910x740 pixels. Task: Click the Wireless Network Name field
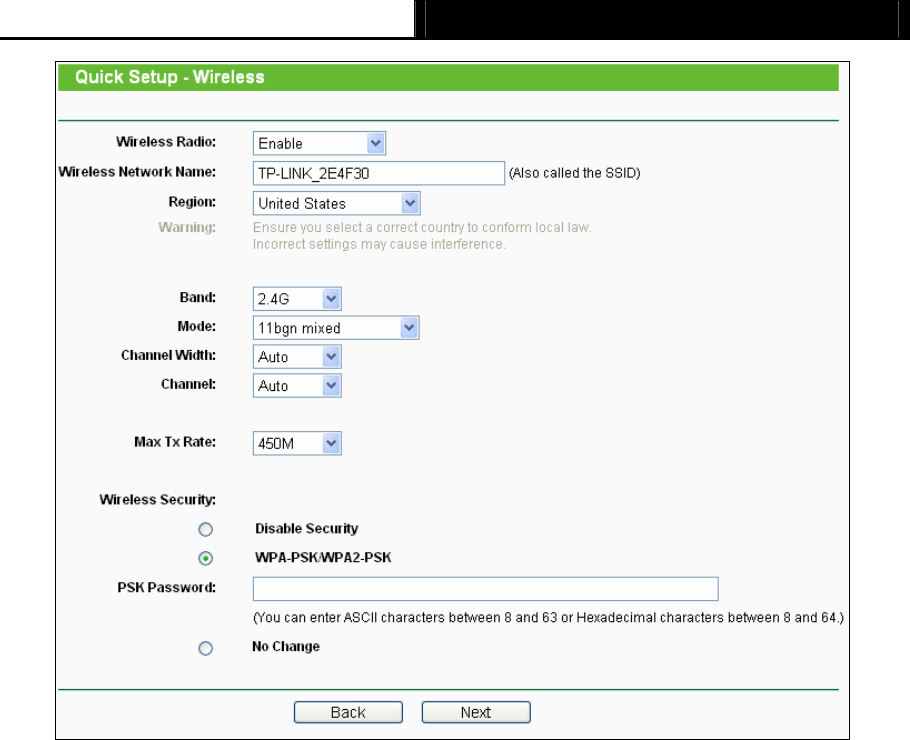coord(378,174)
